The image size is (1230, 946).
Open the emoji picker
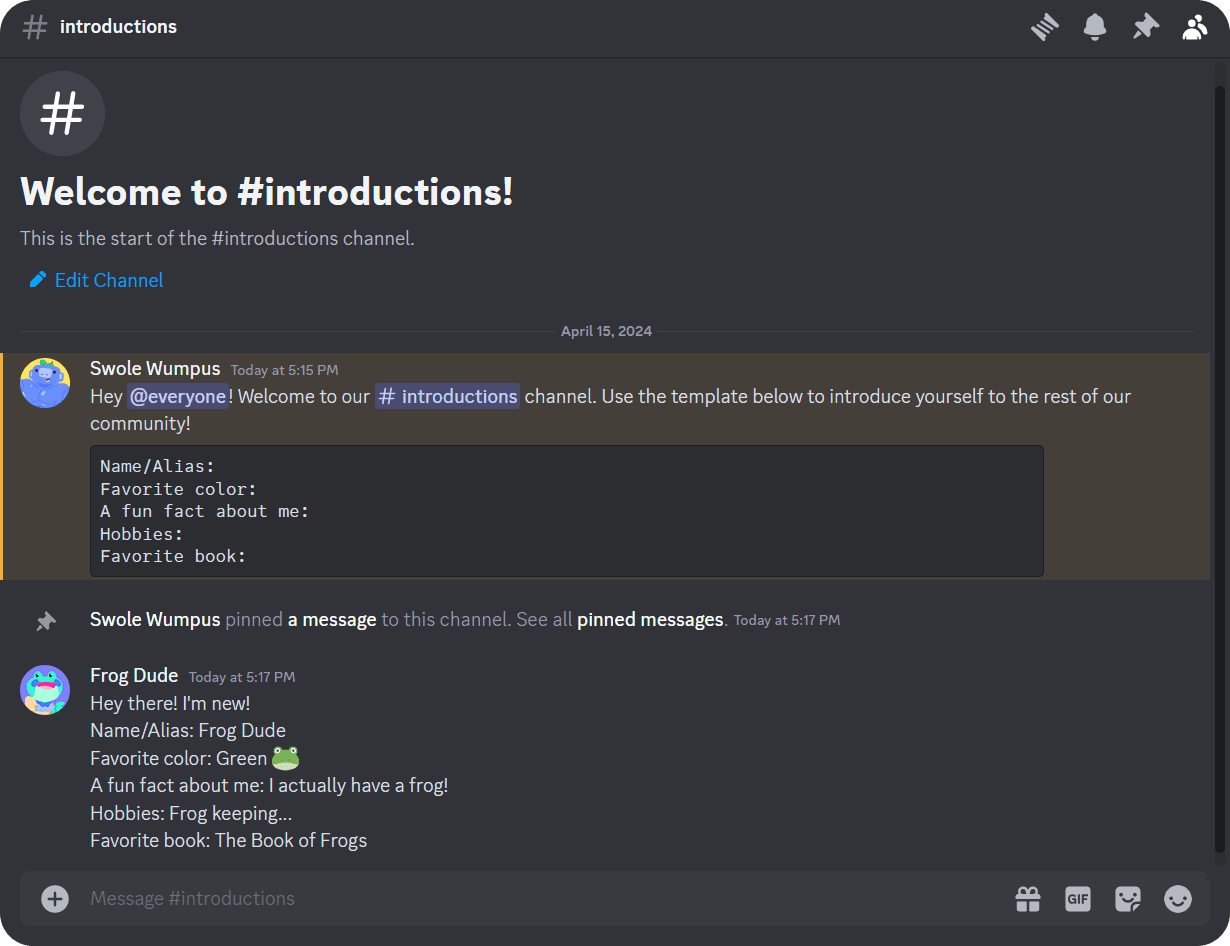coord(1178,898)
